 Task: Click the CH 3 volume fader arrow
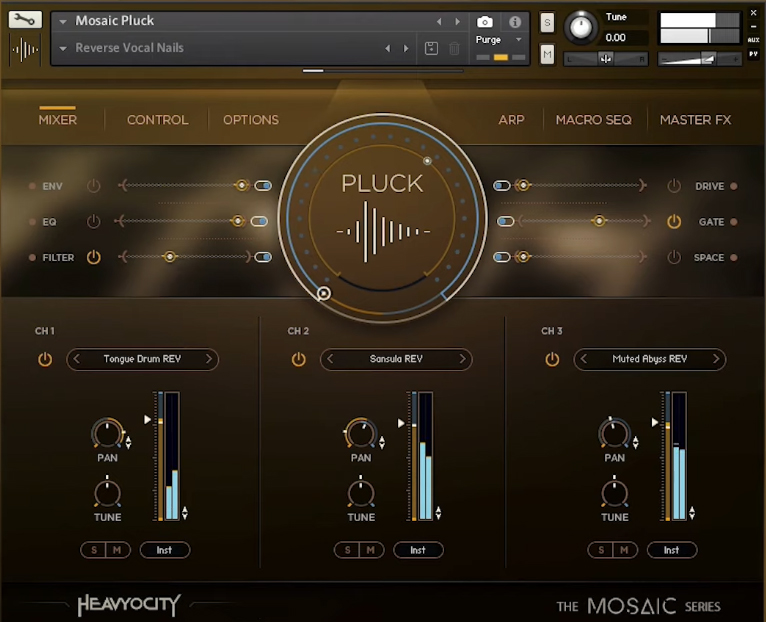[x=655, y=422]
